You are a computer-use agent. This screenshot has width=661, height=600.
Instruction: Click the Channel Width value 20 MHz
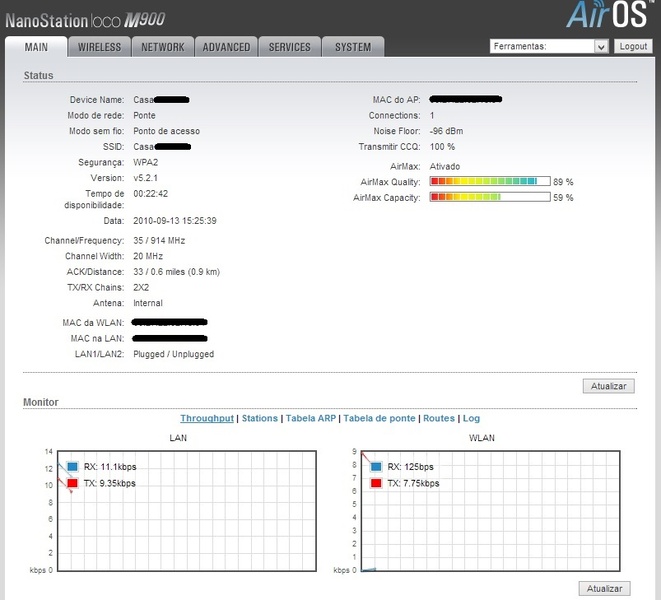(148, 256)
